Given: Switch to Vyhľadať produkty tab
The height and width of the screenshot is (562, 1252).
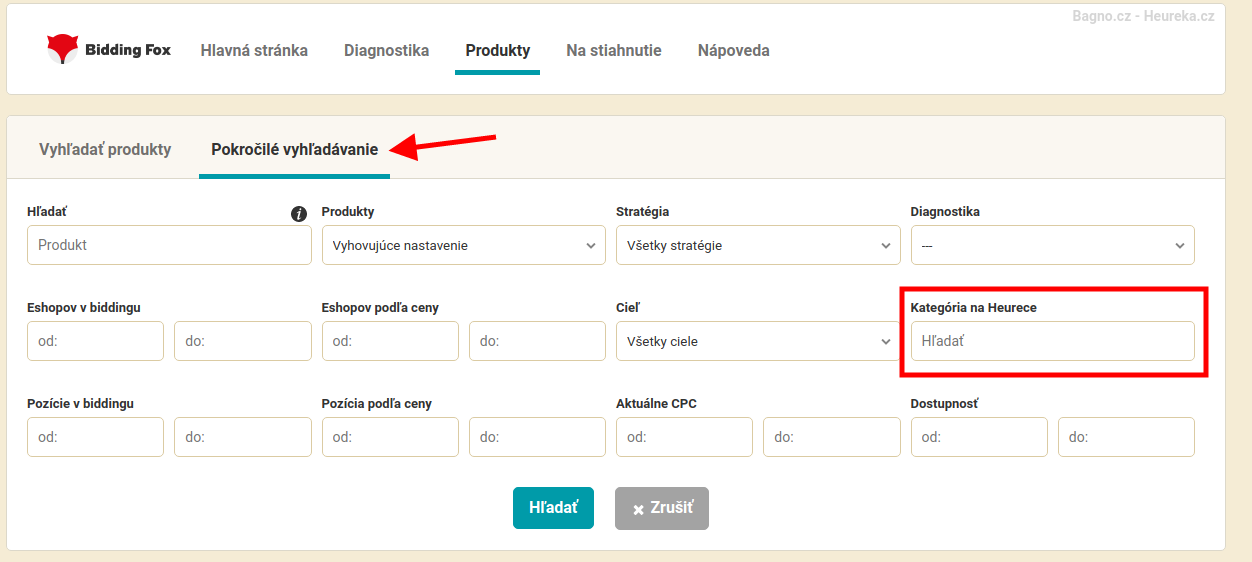Looking at the screenshot, I should (105, 149).
